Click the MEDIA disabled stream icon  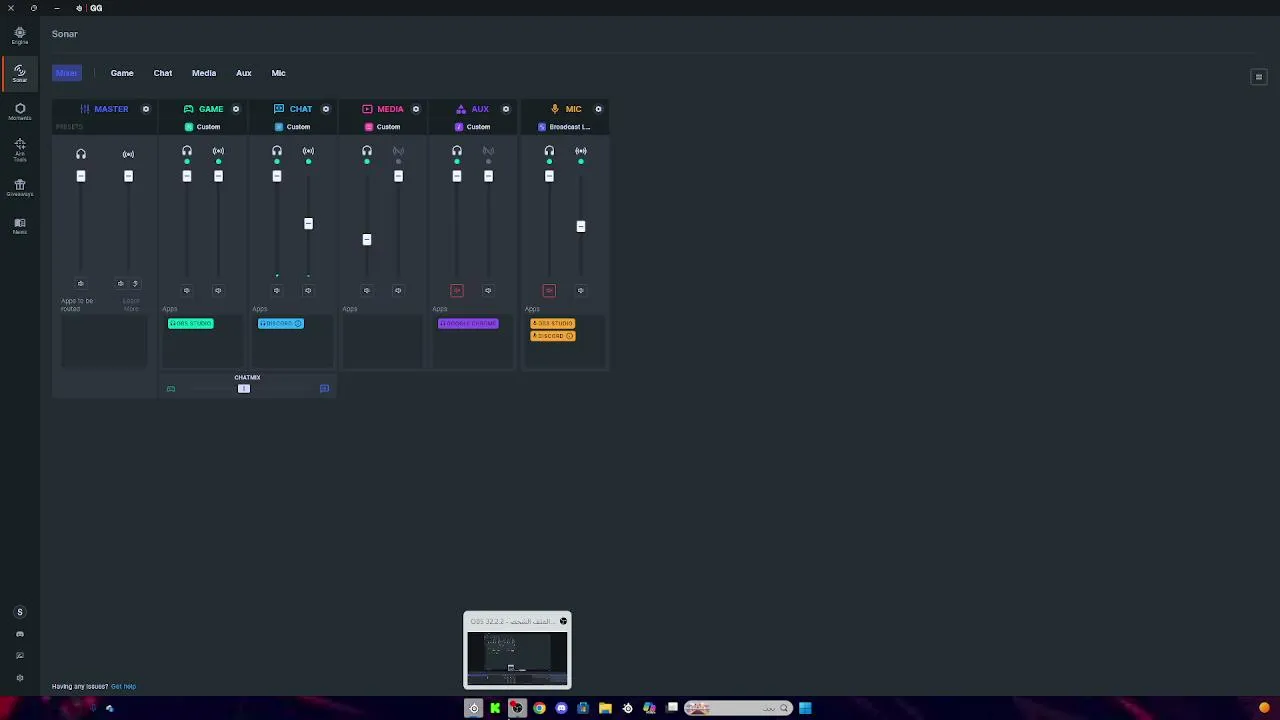point(398,151)
